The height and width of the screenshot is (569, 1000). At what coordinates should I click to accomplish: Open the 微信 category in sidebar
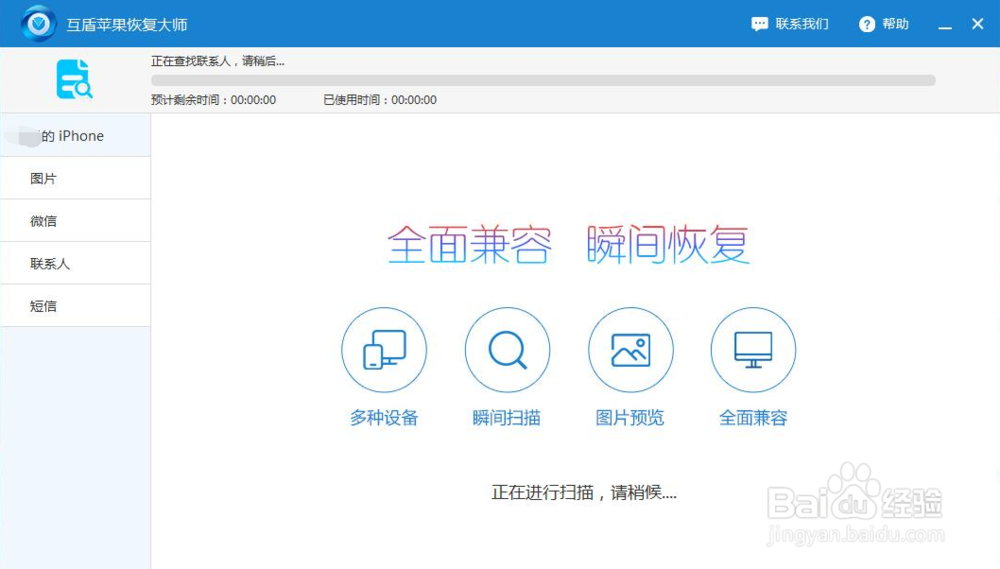[x=75, y=221]
